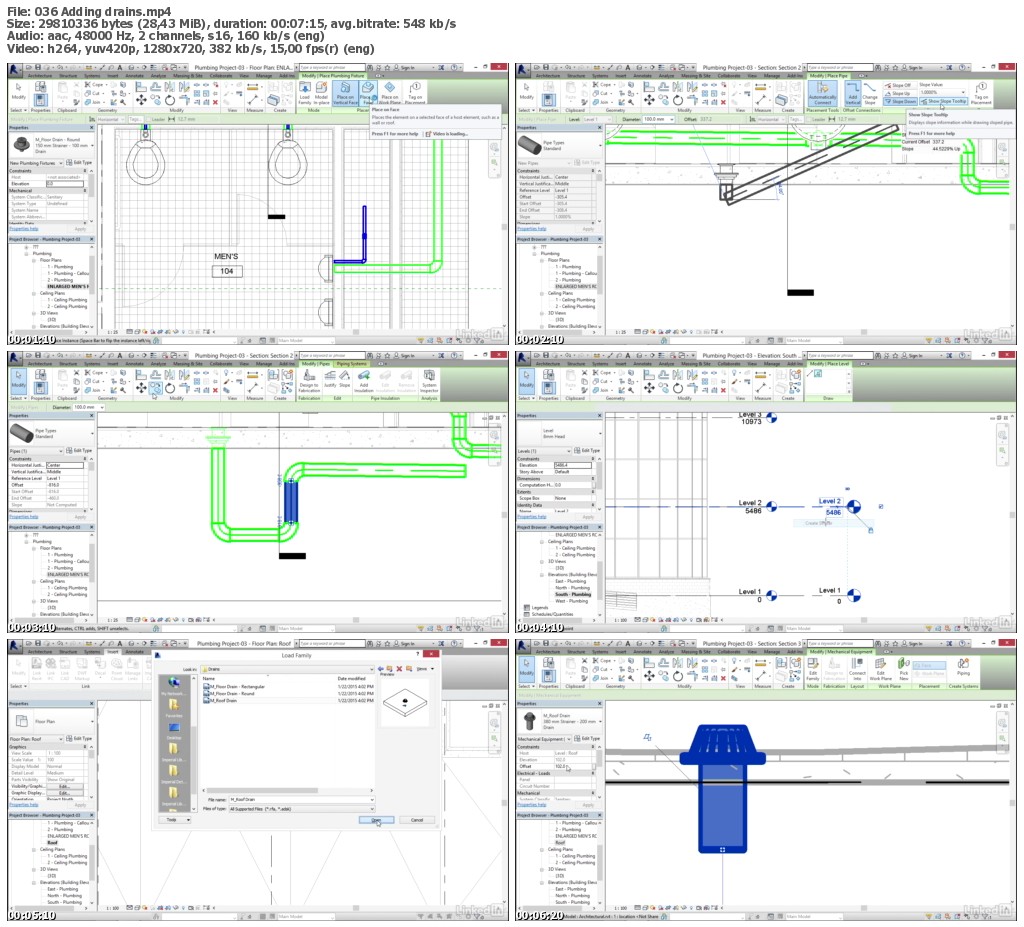Screen dimensions: 1024x927
Task: Click Line draw tool in 00:04:10 frame
Action: point(810,374)
